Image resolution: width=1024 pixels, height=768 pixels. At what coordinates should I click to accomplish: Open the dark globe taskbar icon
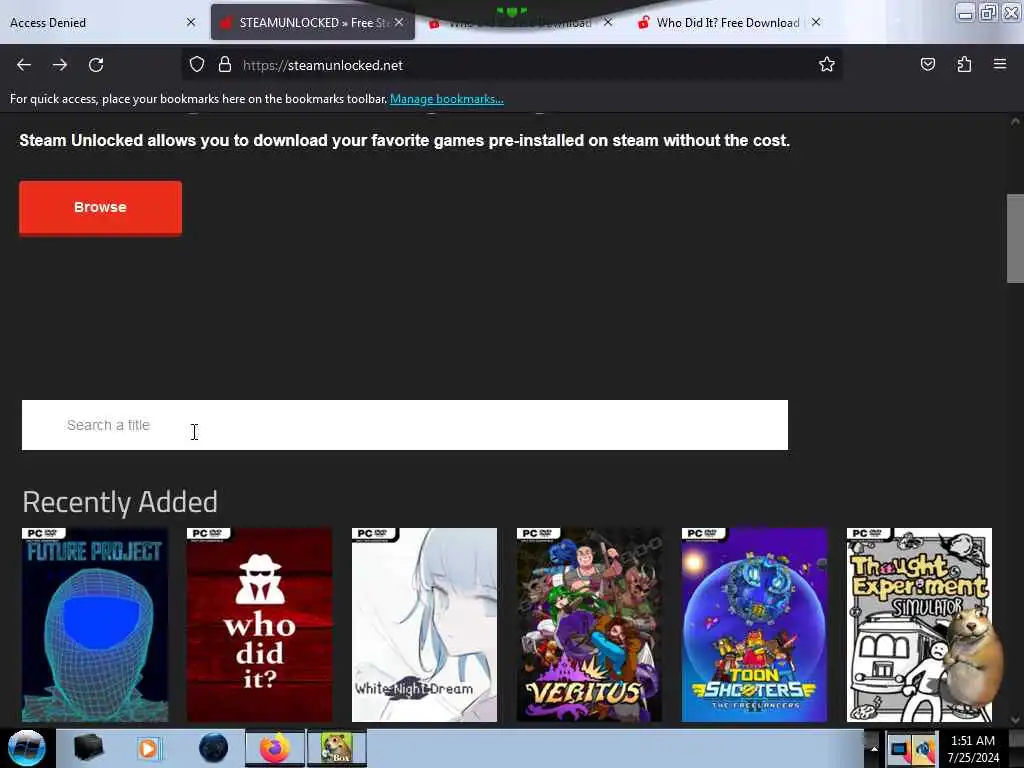[x=214, y=748]
